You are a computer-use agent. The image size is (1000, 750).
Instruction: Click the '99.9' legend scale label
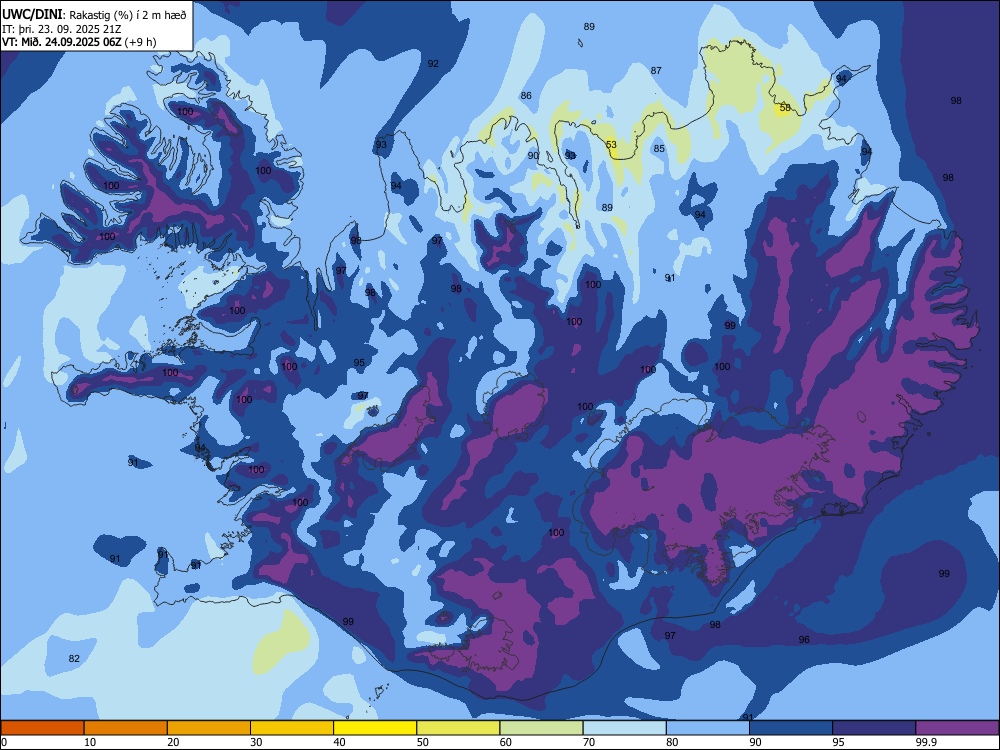pyautogui.click(x=925, y=742)
